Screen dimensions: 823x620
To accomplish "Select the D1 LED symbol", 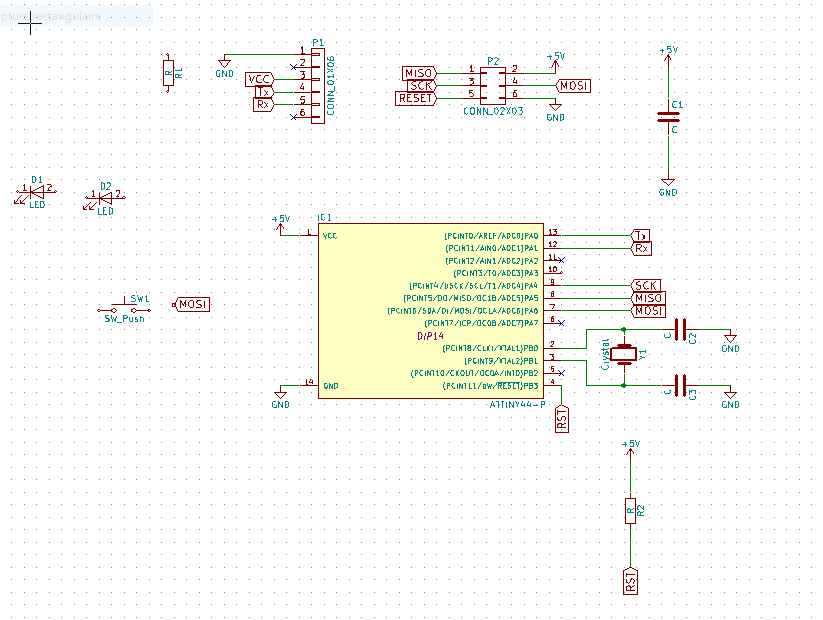I will coord(36,193).
